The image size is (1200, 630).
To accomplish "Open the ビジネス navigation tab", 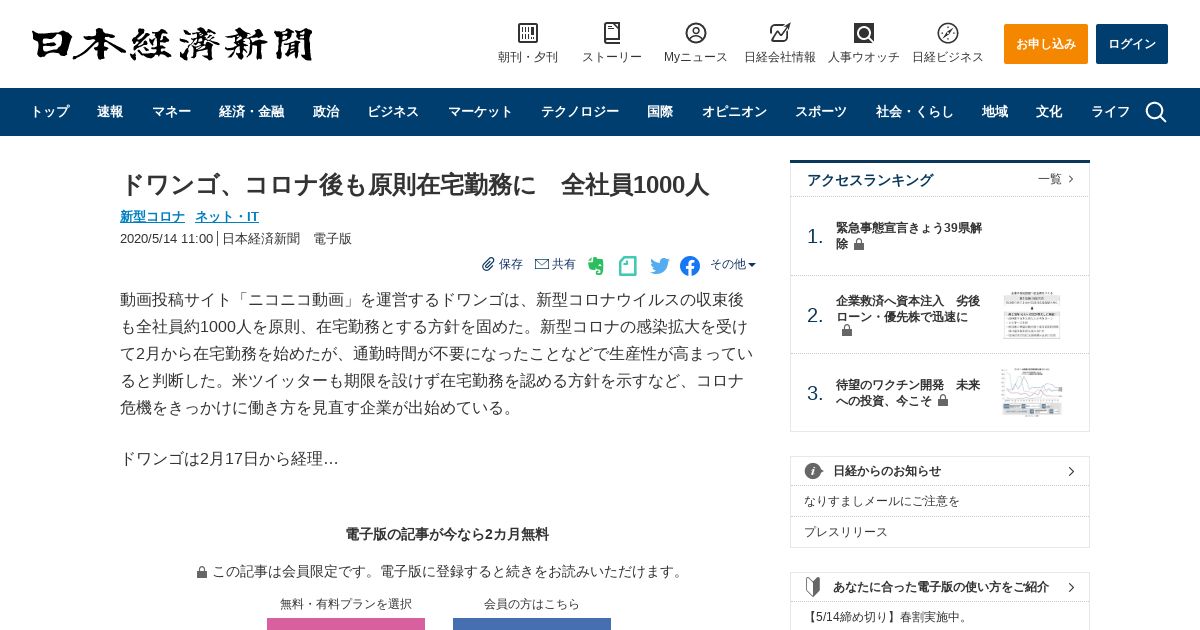I will click(x=393, y=112).
